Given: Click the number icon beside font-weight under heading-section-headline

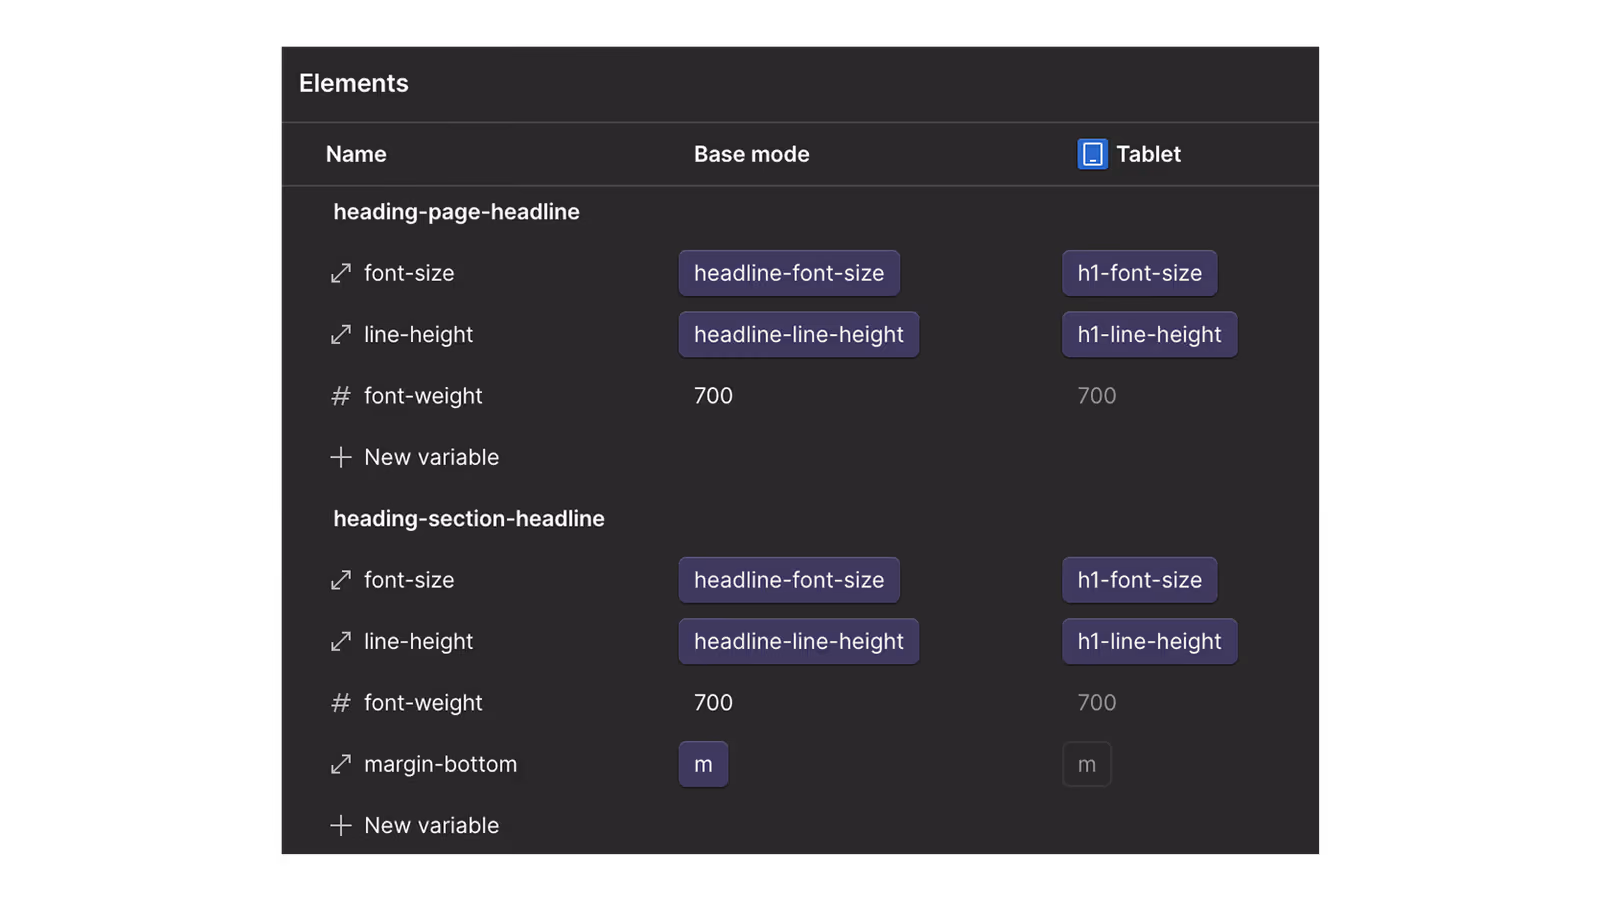Looking at the screenshot, I should (x=341, y=703).
